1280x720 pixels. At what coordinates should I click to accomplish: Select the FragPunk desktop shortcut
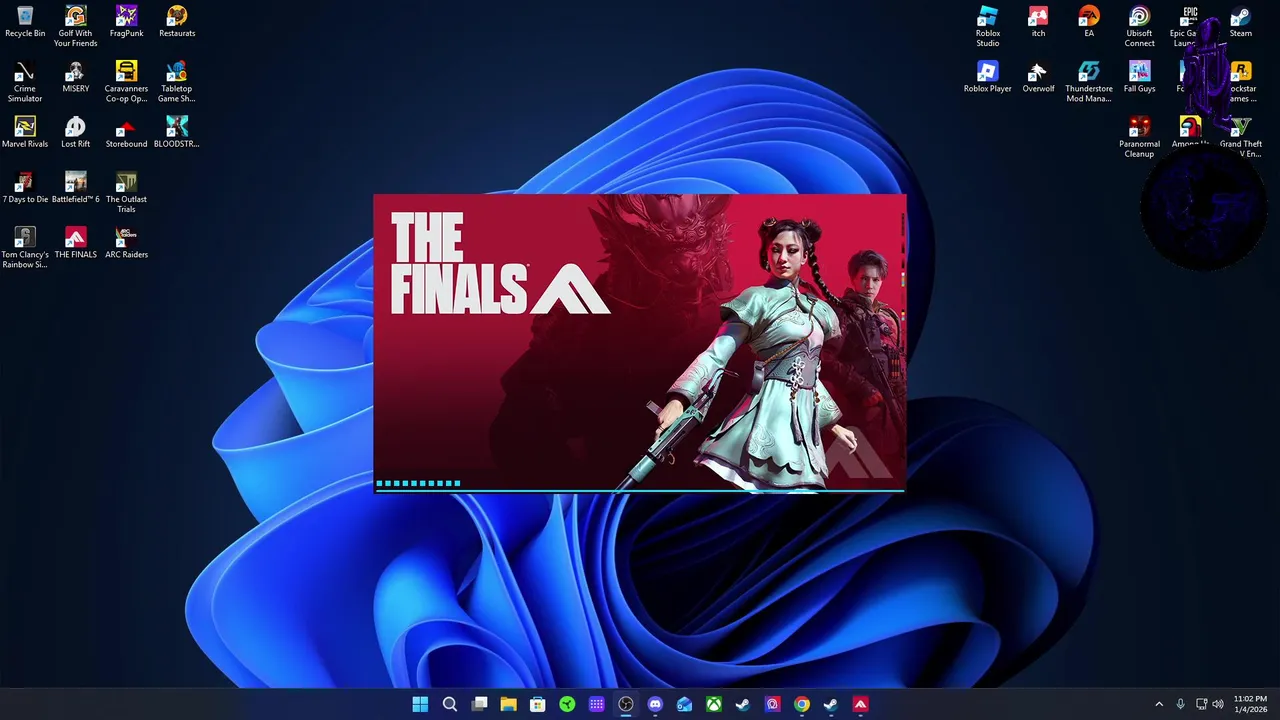point(126,22)
